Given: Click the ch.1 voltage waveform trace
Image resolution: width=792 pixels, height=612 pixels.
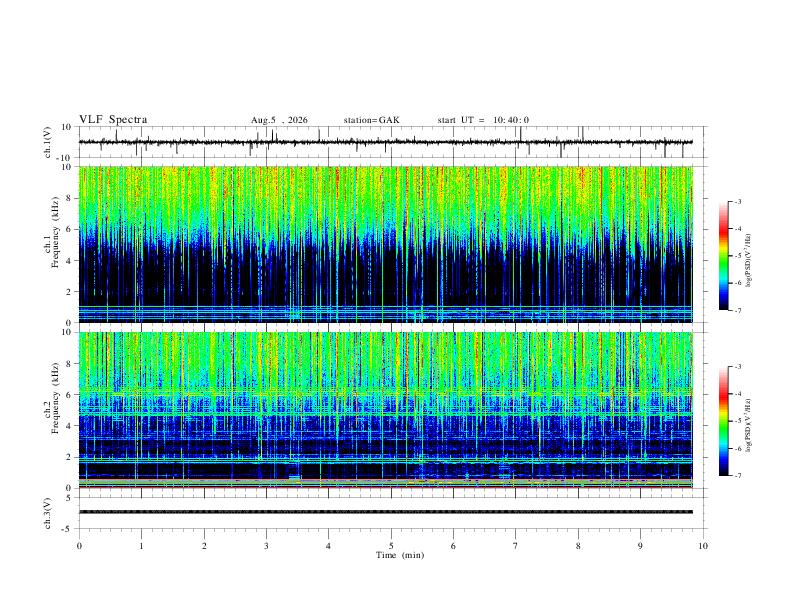Looking at the screenshot, I should (x=386, y=142).
